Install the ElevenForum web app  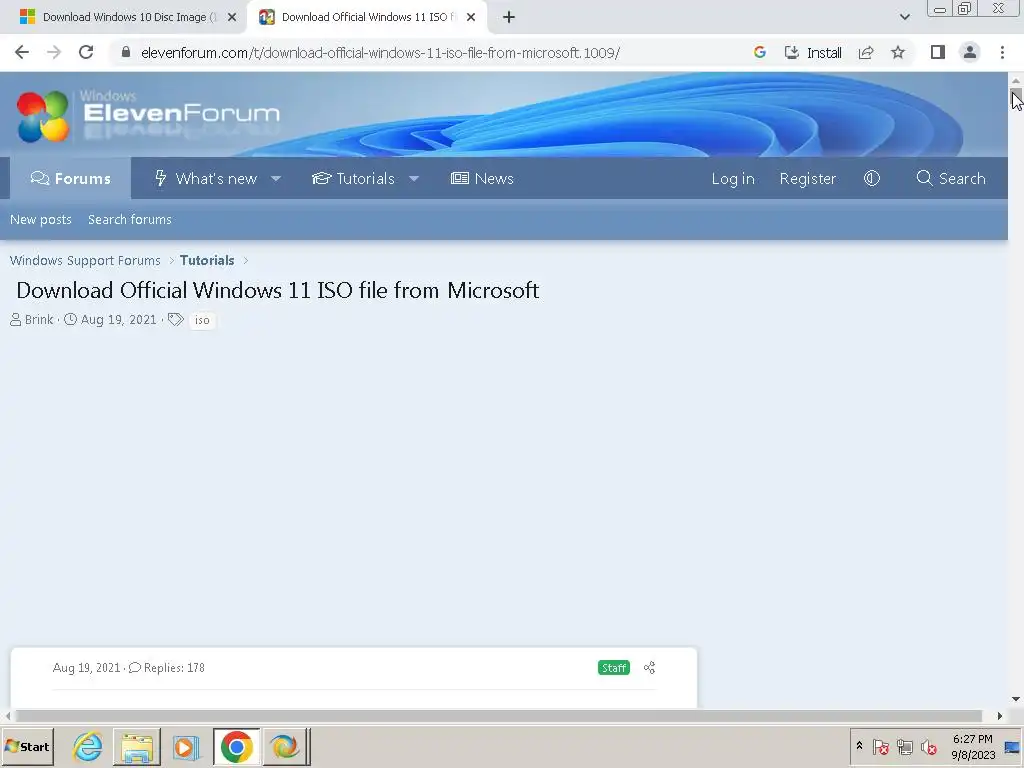pyautogui.click(x=813, y=52)
